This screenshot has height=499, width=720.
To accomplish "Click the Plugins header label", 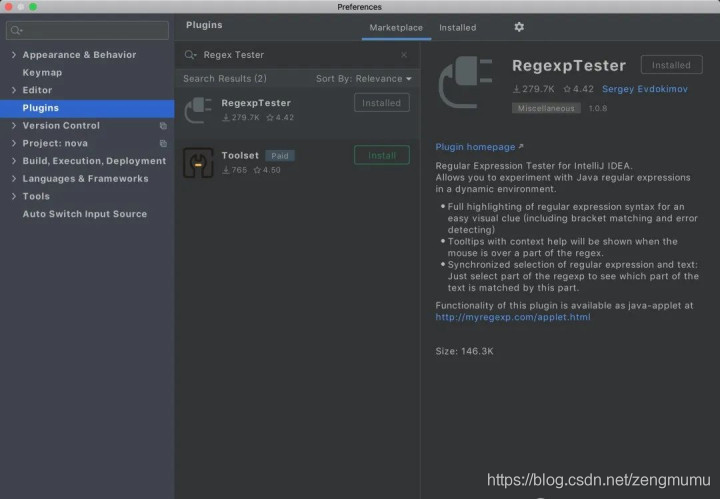I will click(x=204, y=25).
